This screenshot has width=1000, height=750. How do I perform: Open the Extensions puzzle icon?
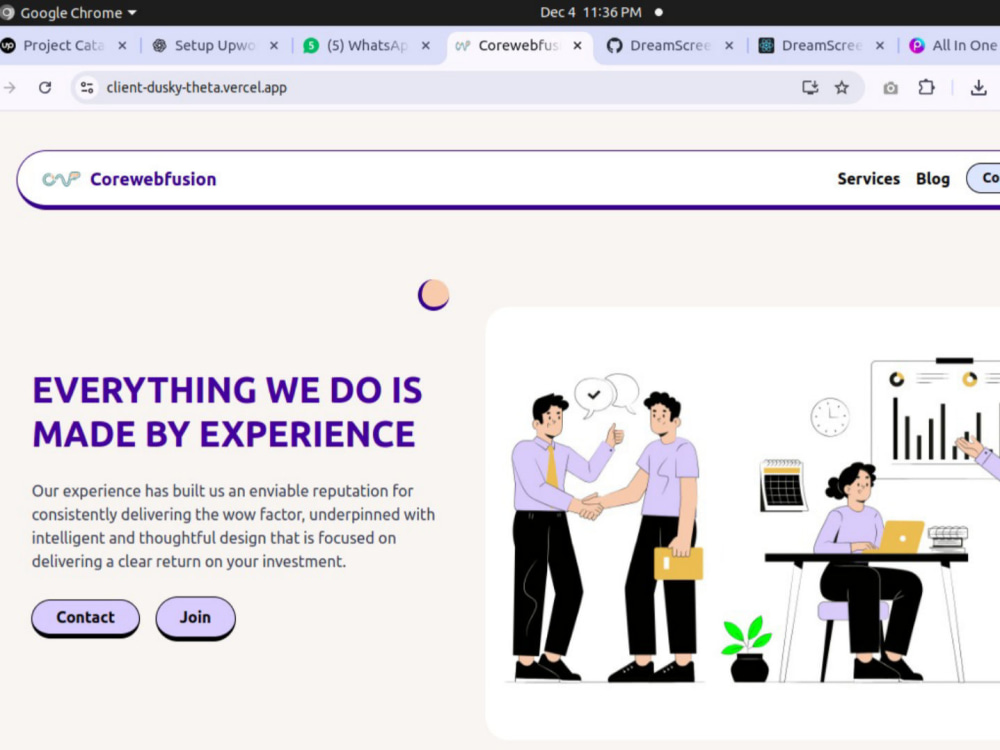point(926,87)
